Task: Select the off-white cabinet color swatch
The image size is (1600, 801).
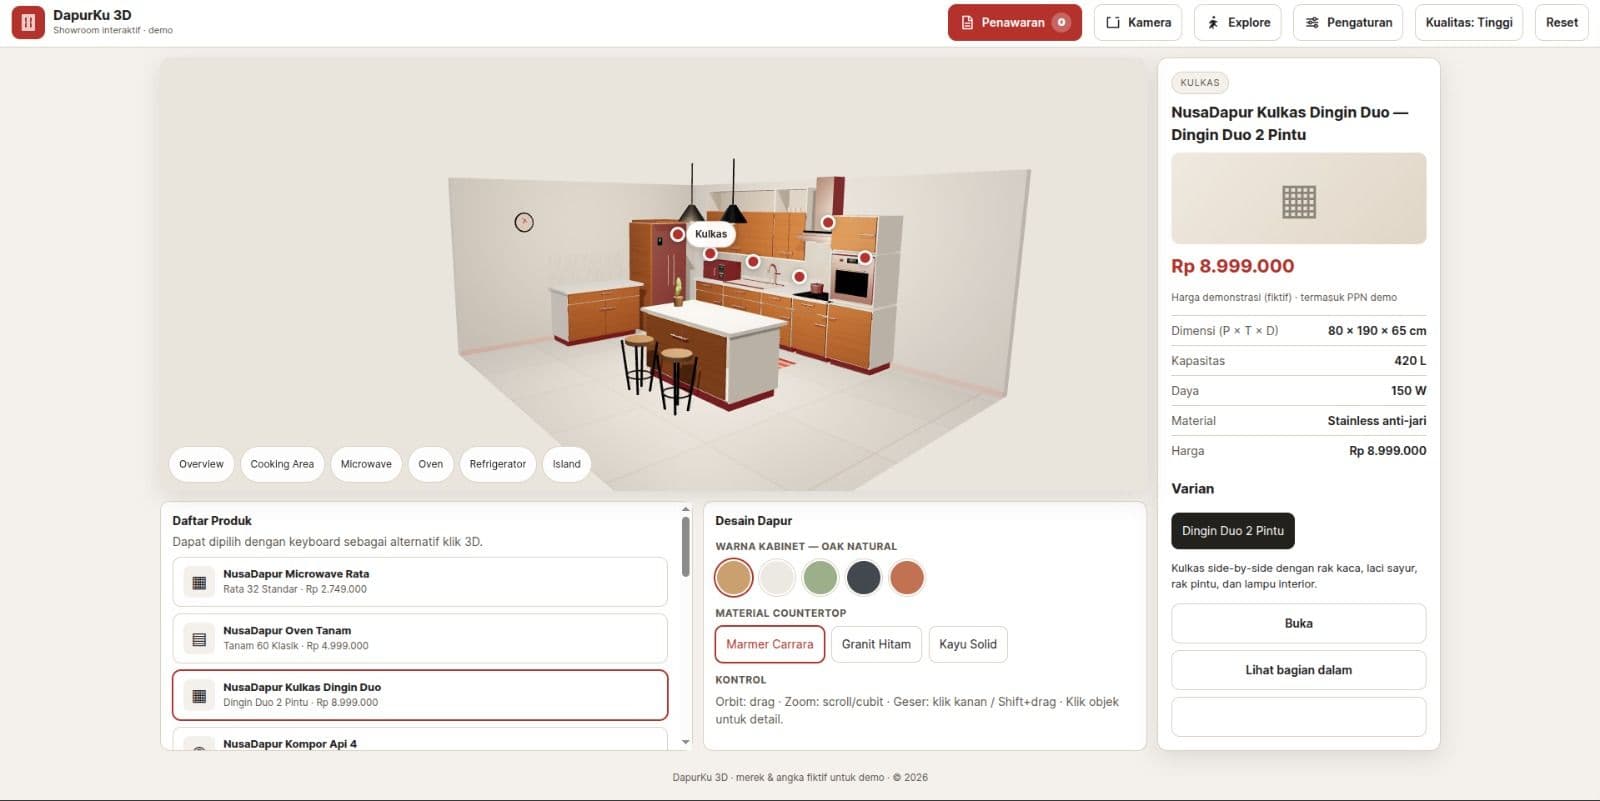Action: [x=777, y=577]
